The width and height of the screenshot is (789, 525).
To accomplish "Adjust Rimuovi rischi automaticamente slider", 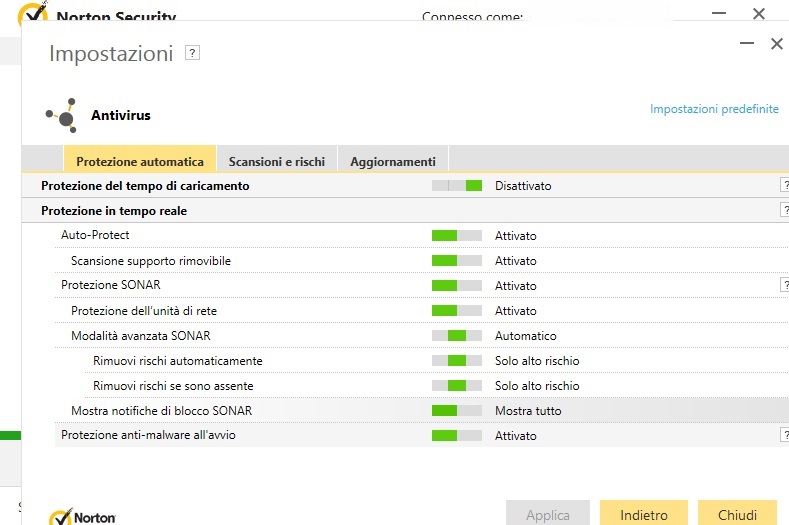I will coord(457,360).
